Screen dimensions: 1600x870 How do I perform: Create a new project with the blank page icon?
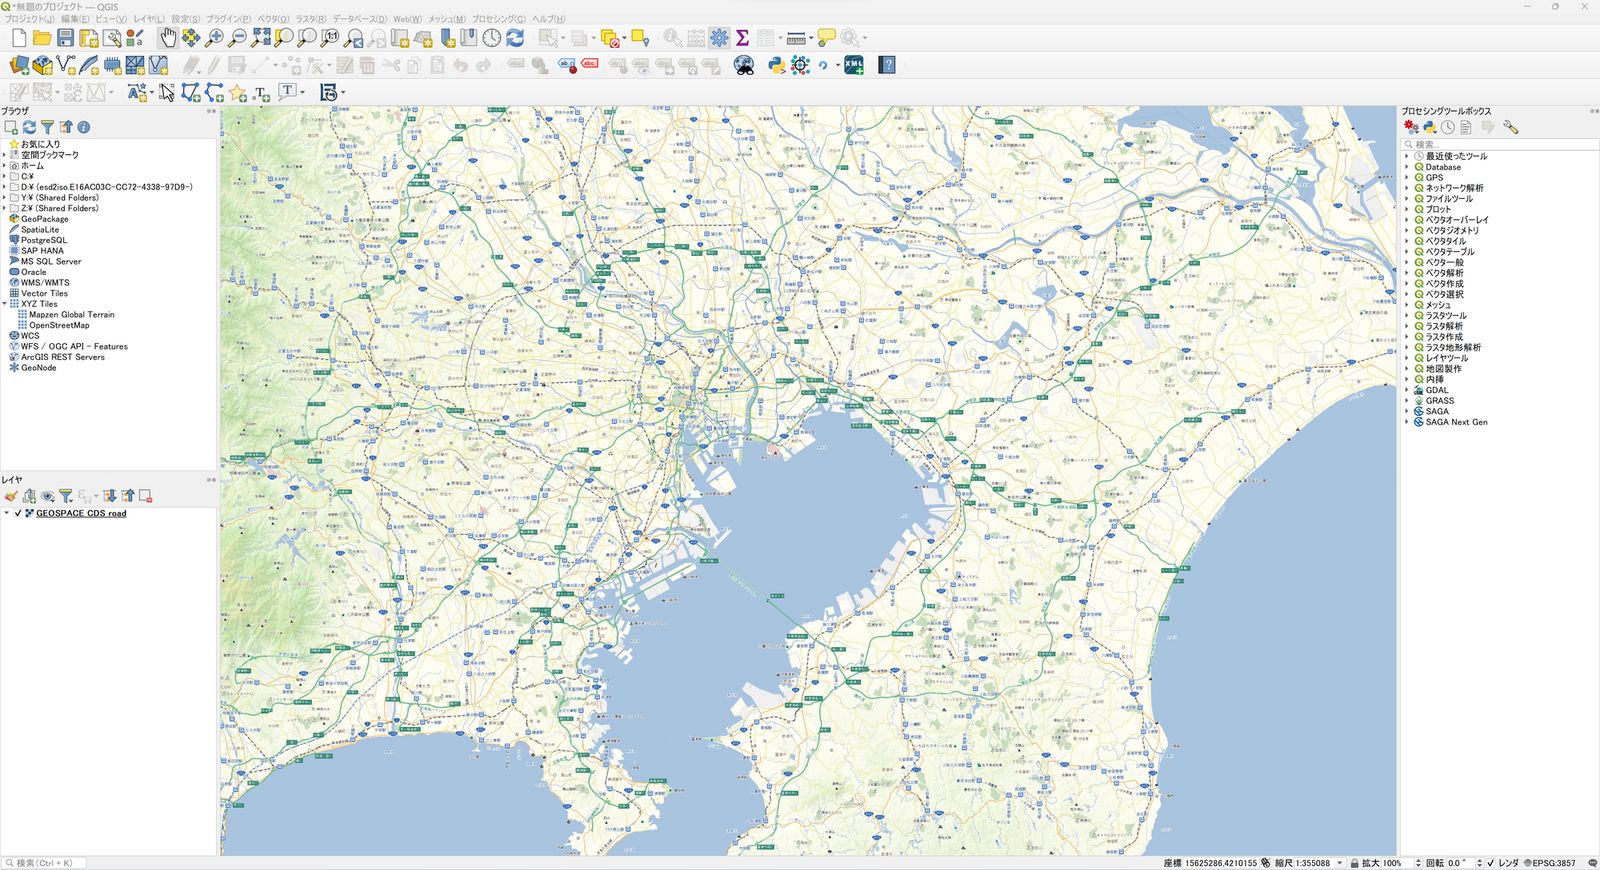(19, 38)
